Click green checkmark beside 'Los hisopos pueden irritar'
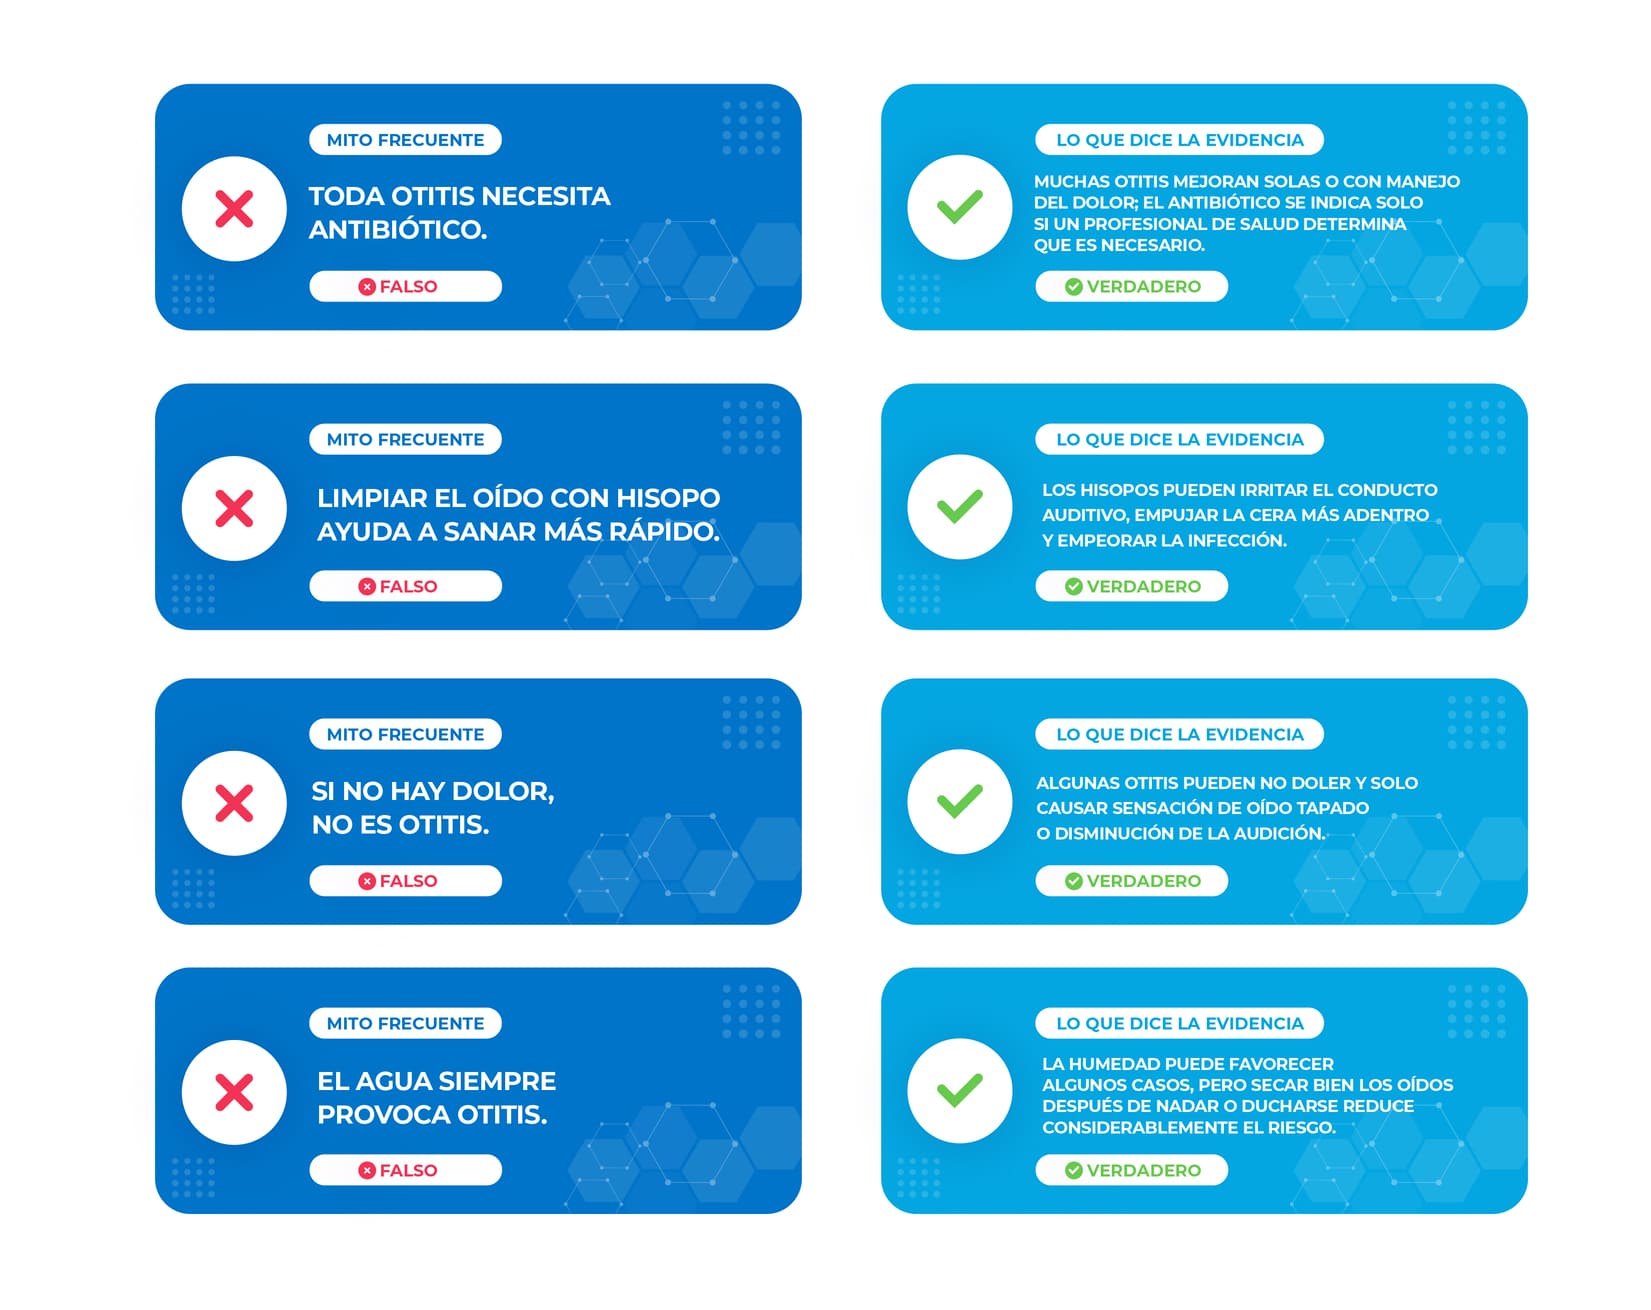This screenshot has height=1310, width=1651. 960,506
